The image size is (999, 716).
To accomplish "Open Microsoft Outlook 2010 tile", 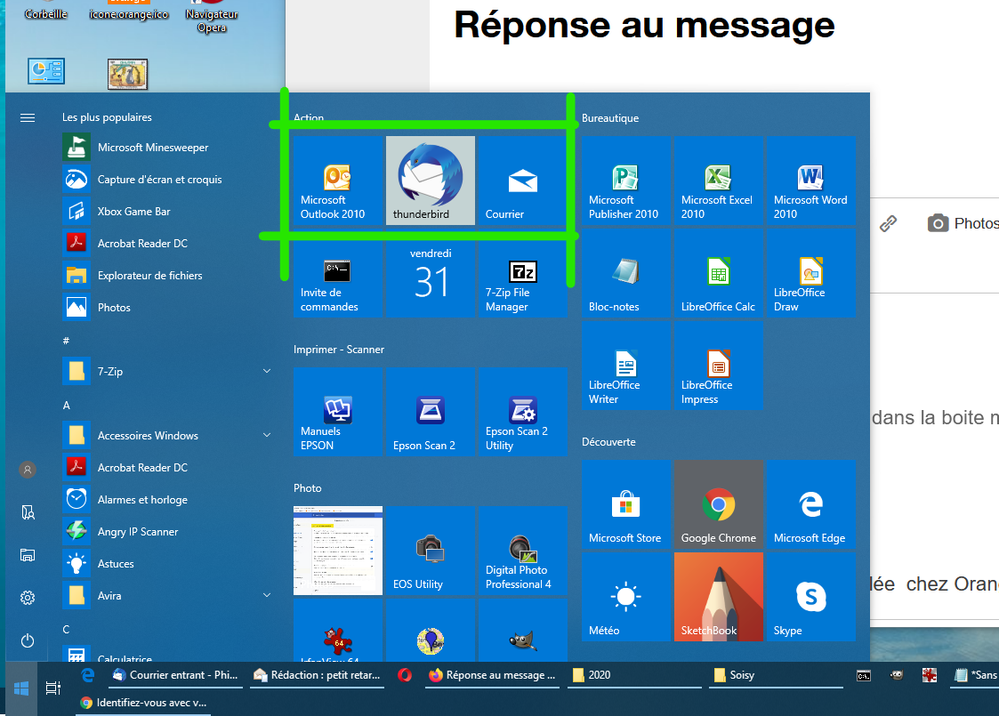I will [x=338, y=181].
